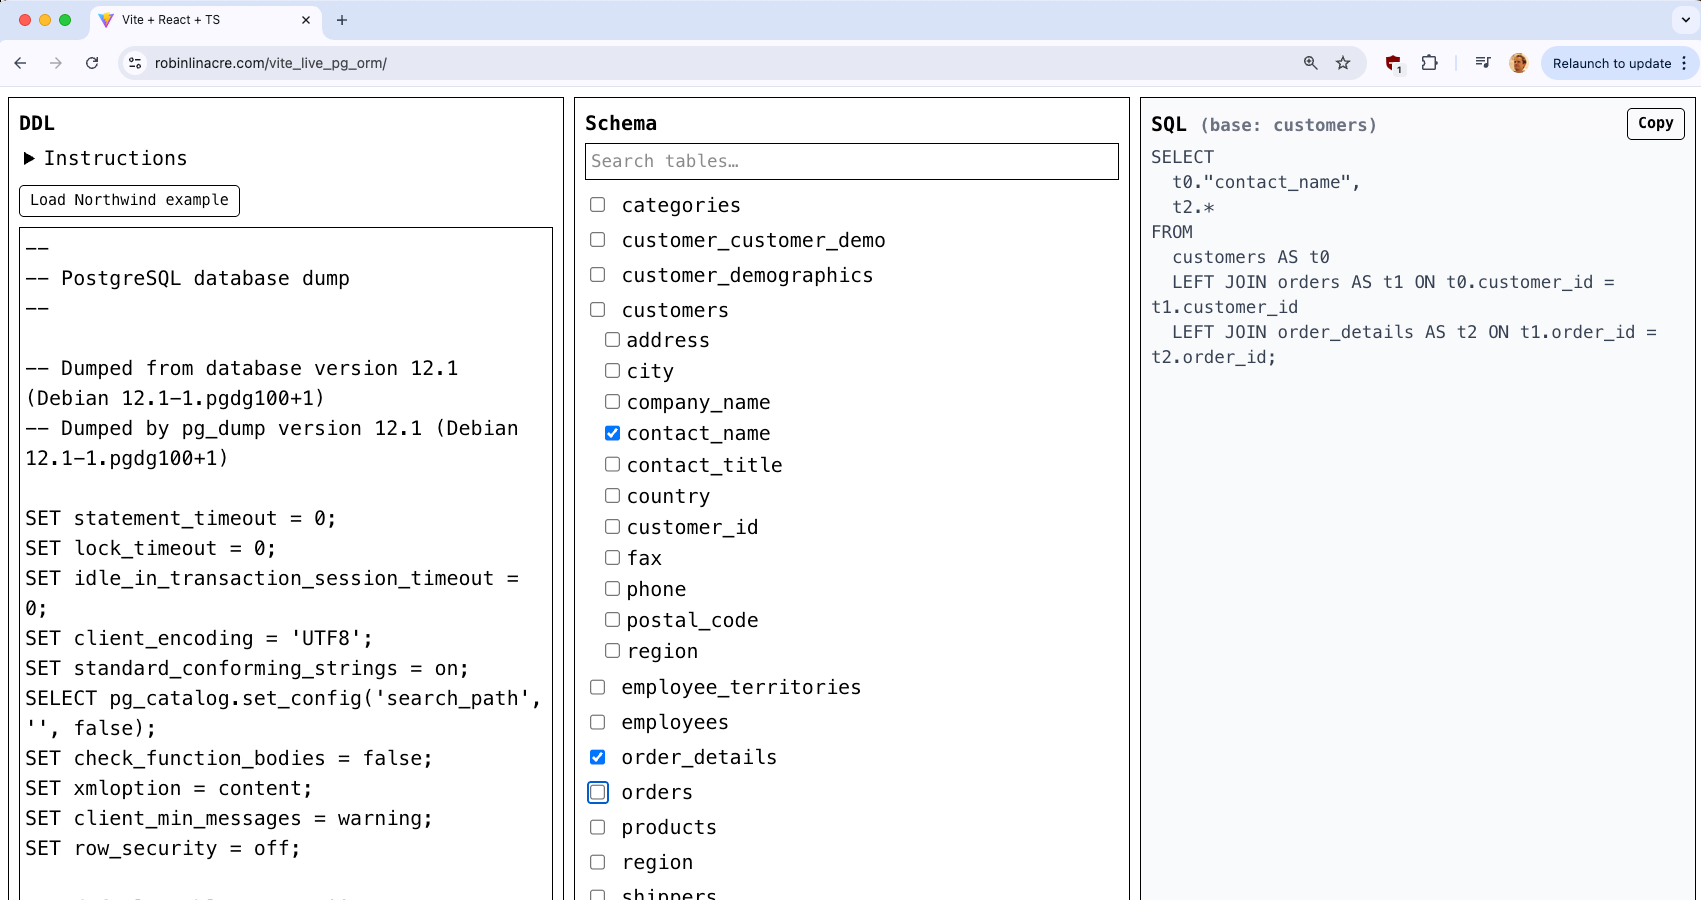This screenshot has width=1701, height=900.
Task: Check the company_name column checkbox
Action: (612, 402)
